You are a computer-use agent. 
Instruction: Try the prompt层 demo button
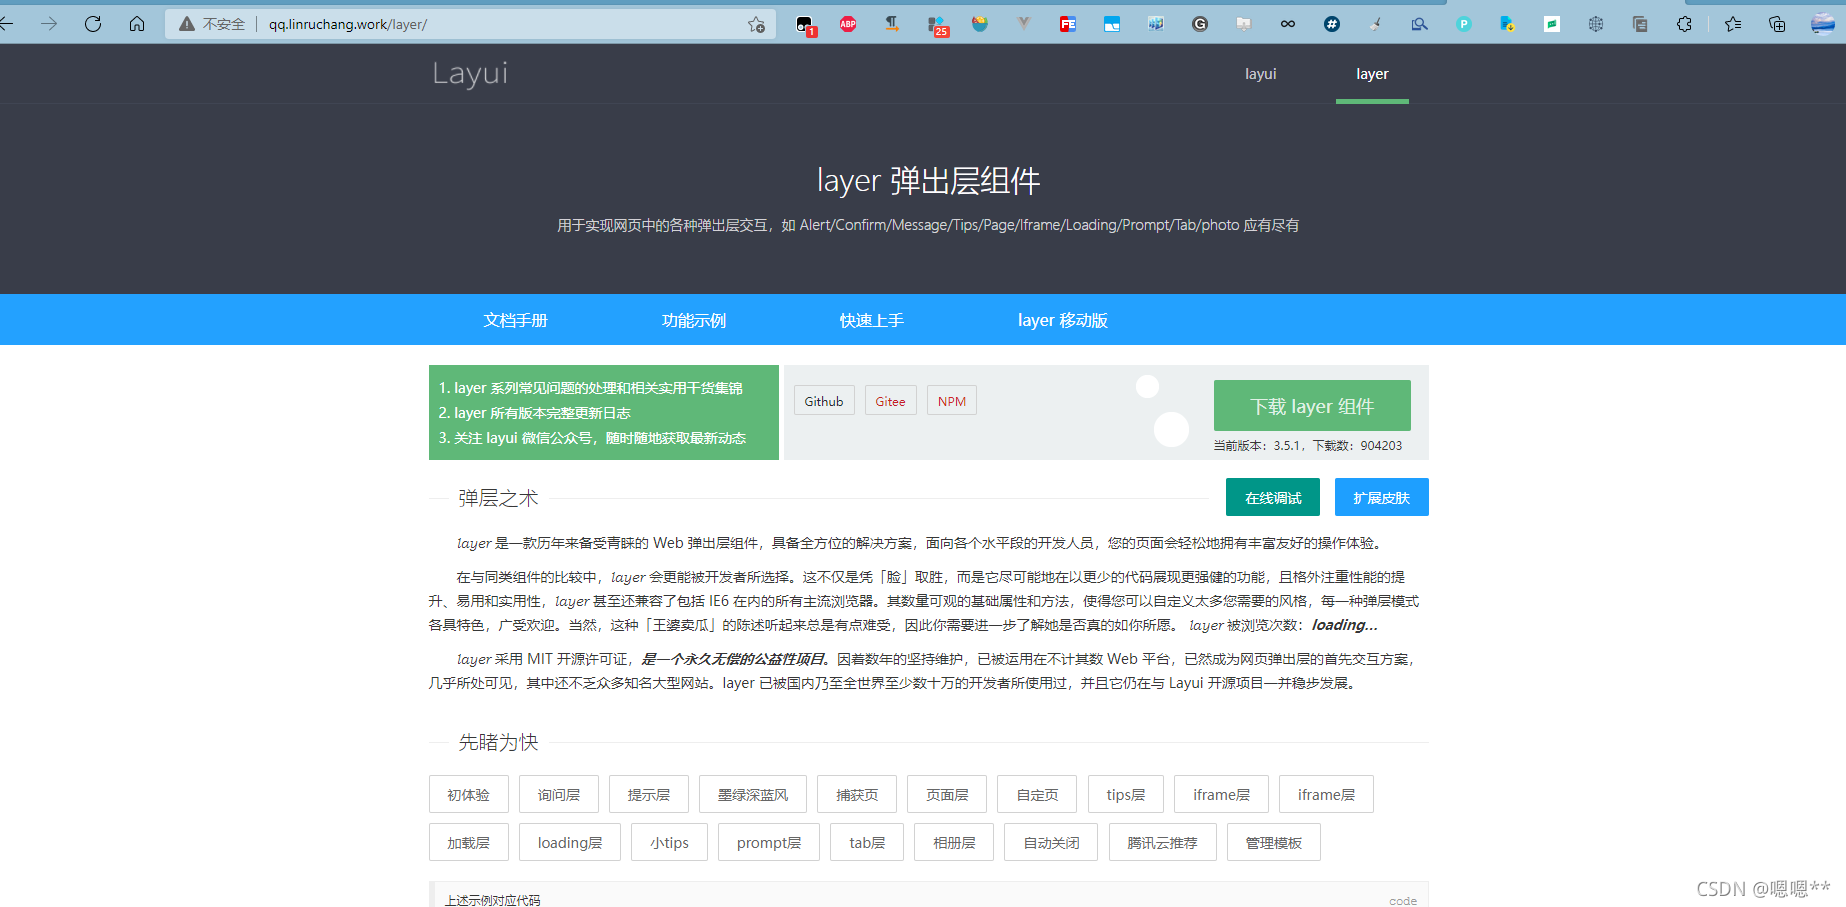(769, 842)
